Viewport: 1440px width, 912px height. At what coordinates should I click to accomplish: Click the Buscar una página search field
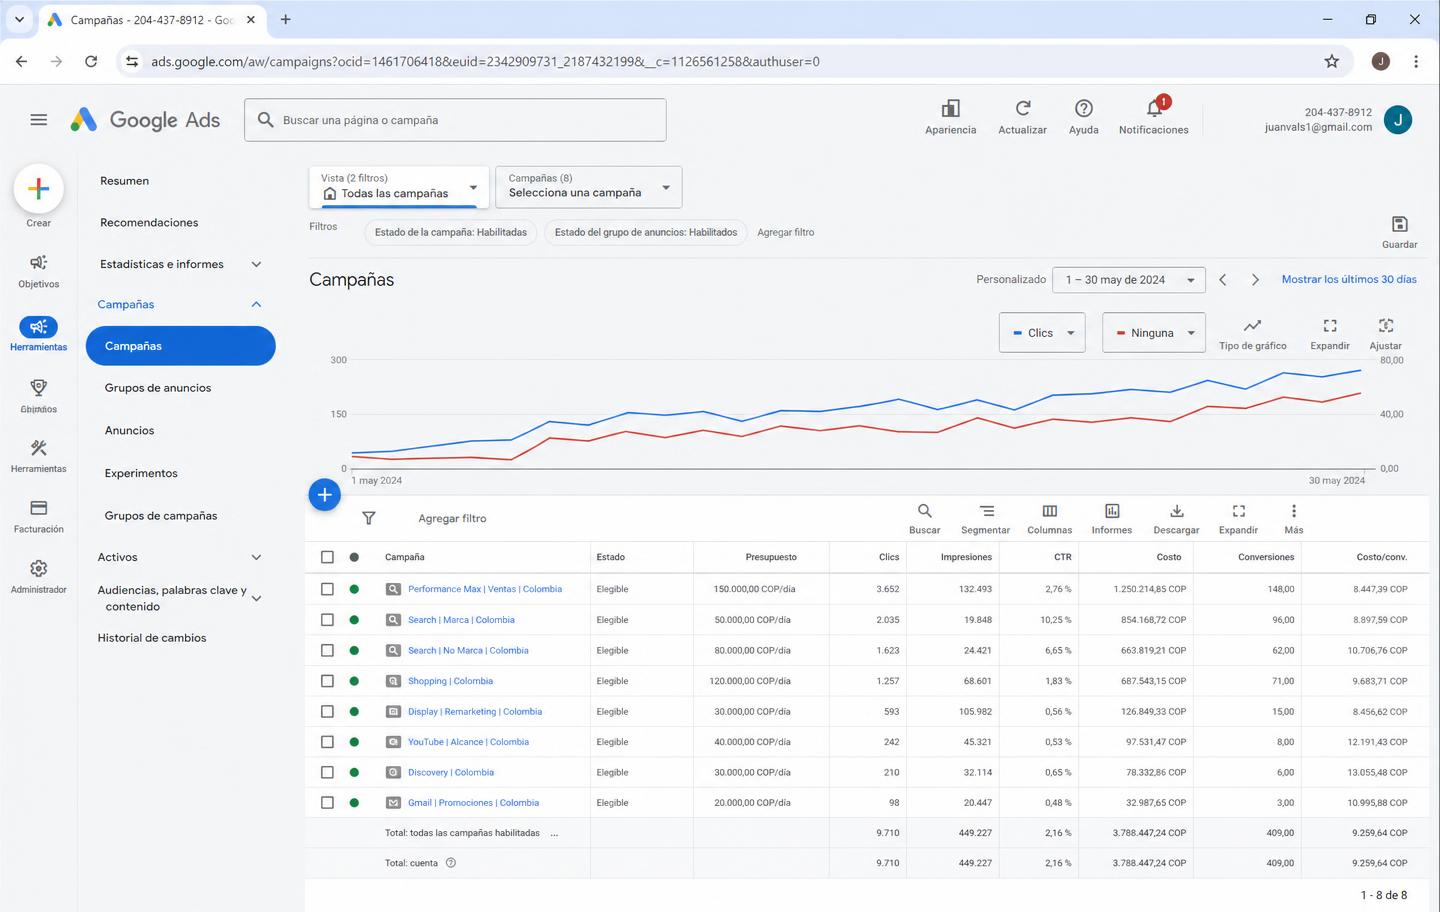coord(455,120)
